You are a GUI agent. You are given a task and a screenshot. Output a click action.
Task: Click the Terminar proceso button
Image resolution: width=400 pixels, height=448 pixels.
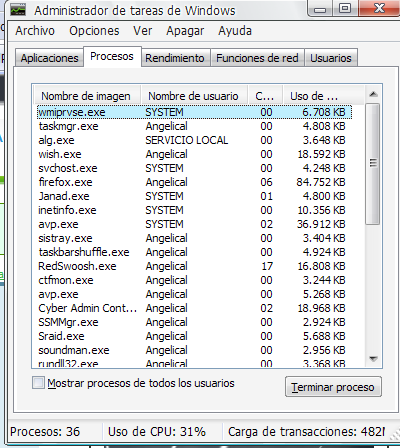(x=333, y=387)
